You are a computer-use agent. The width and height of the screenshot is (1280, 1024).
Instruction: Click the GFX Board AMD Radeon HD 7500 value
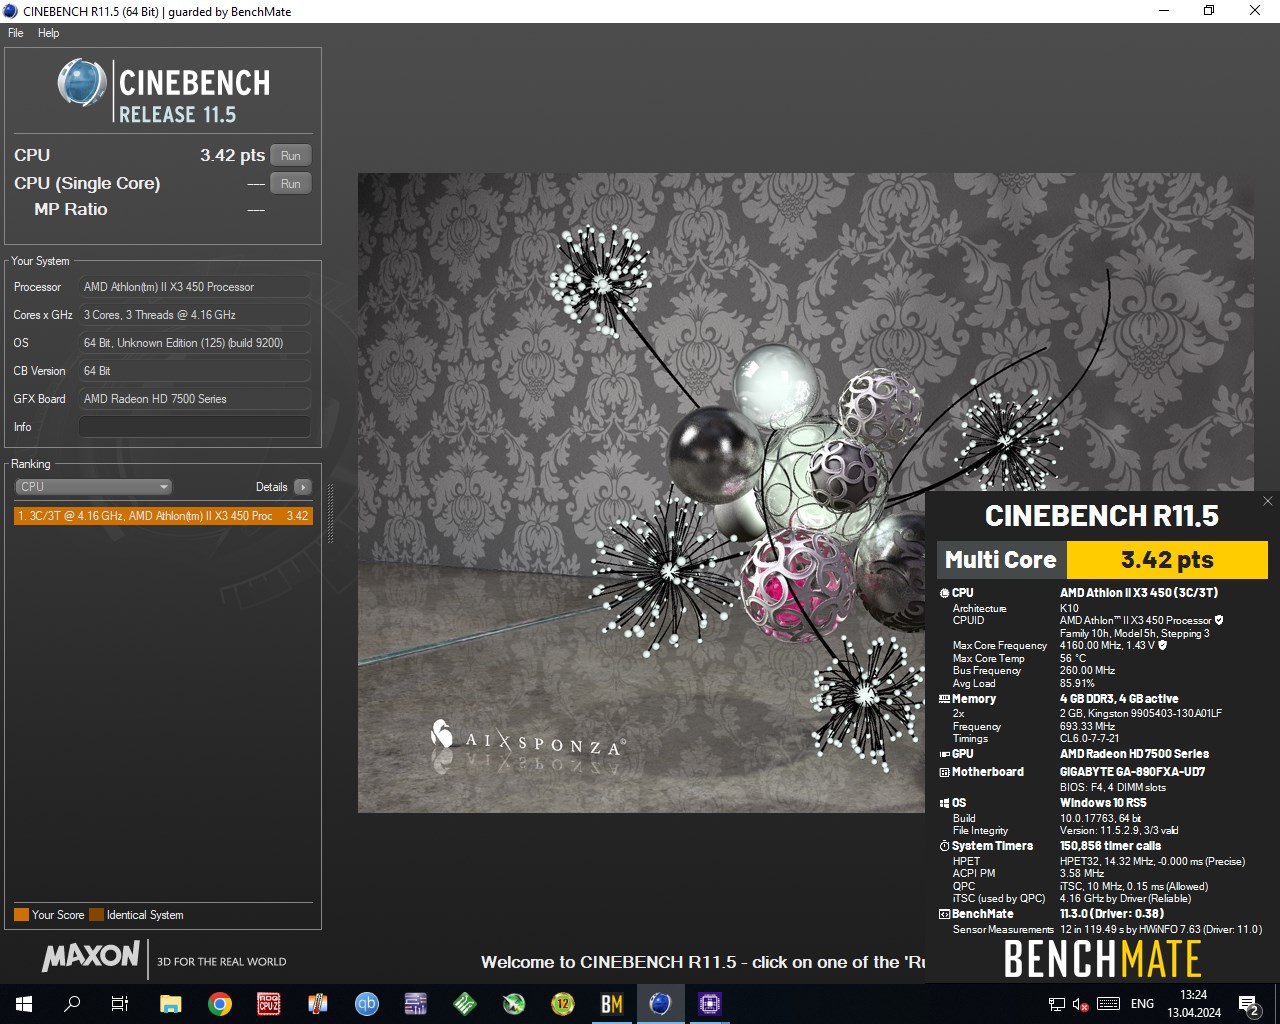pos(195,399)
